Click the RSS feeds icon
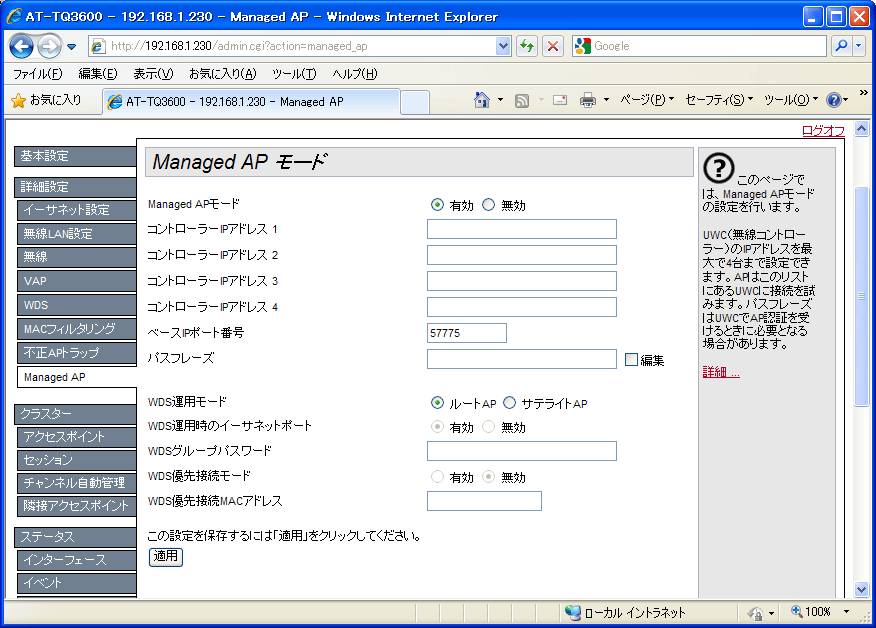Screen dimensions: 876x628 click(522, 101)
